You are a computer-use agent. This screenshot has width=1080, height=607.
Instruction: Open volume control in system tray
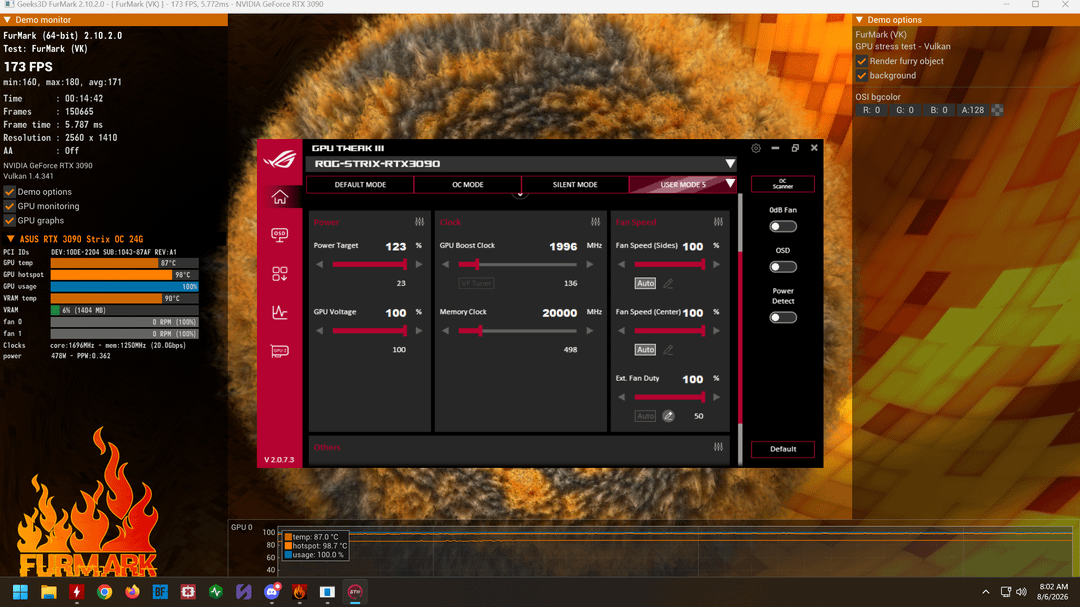(x=1021, y=592)
